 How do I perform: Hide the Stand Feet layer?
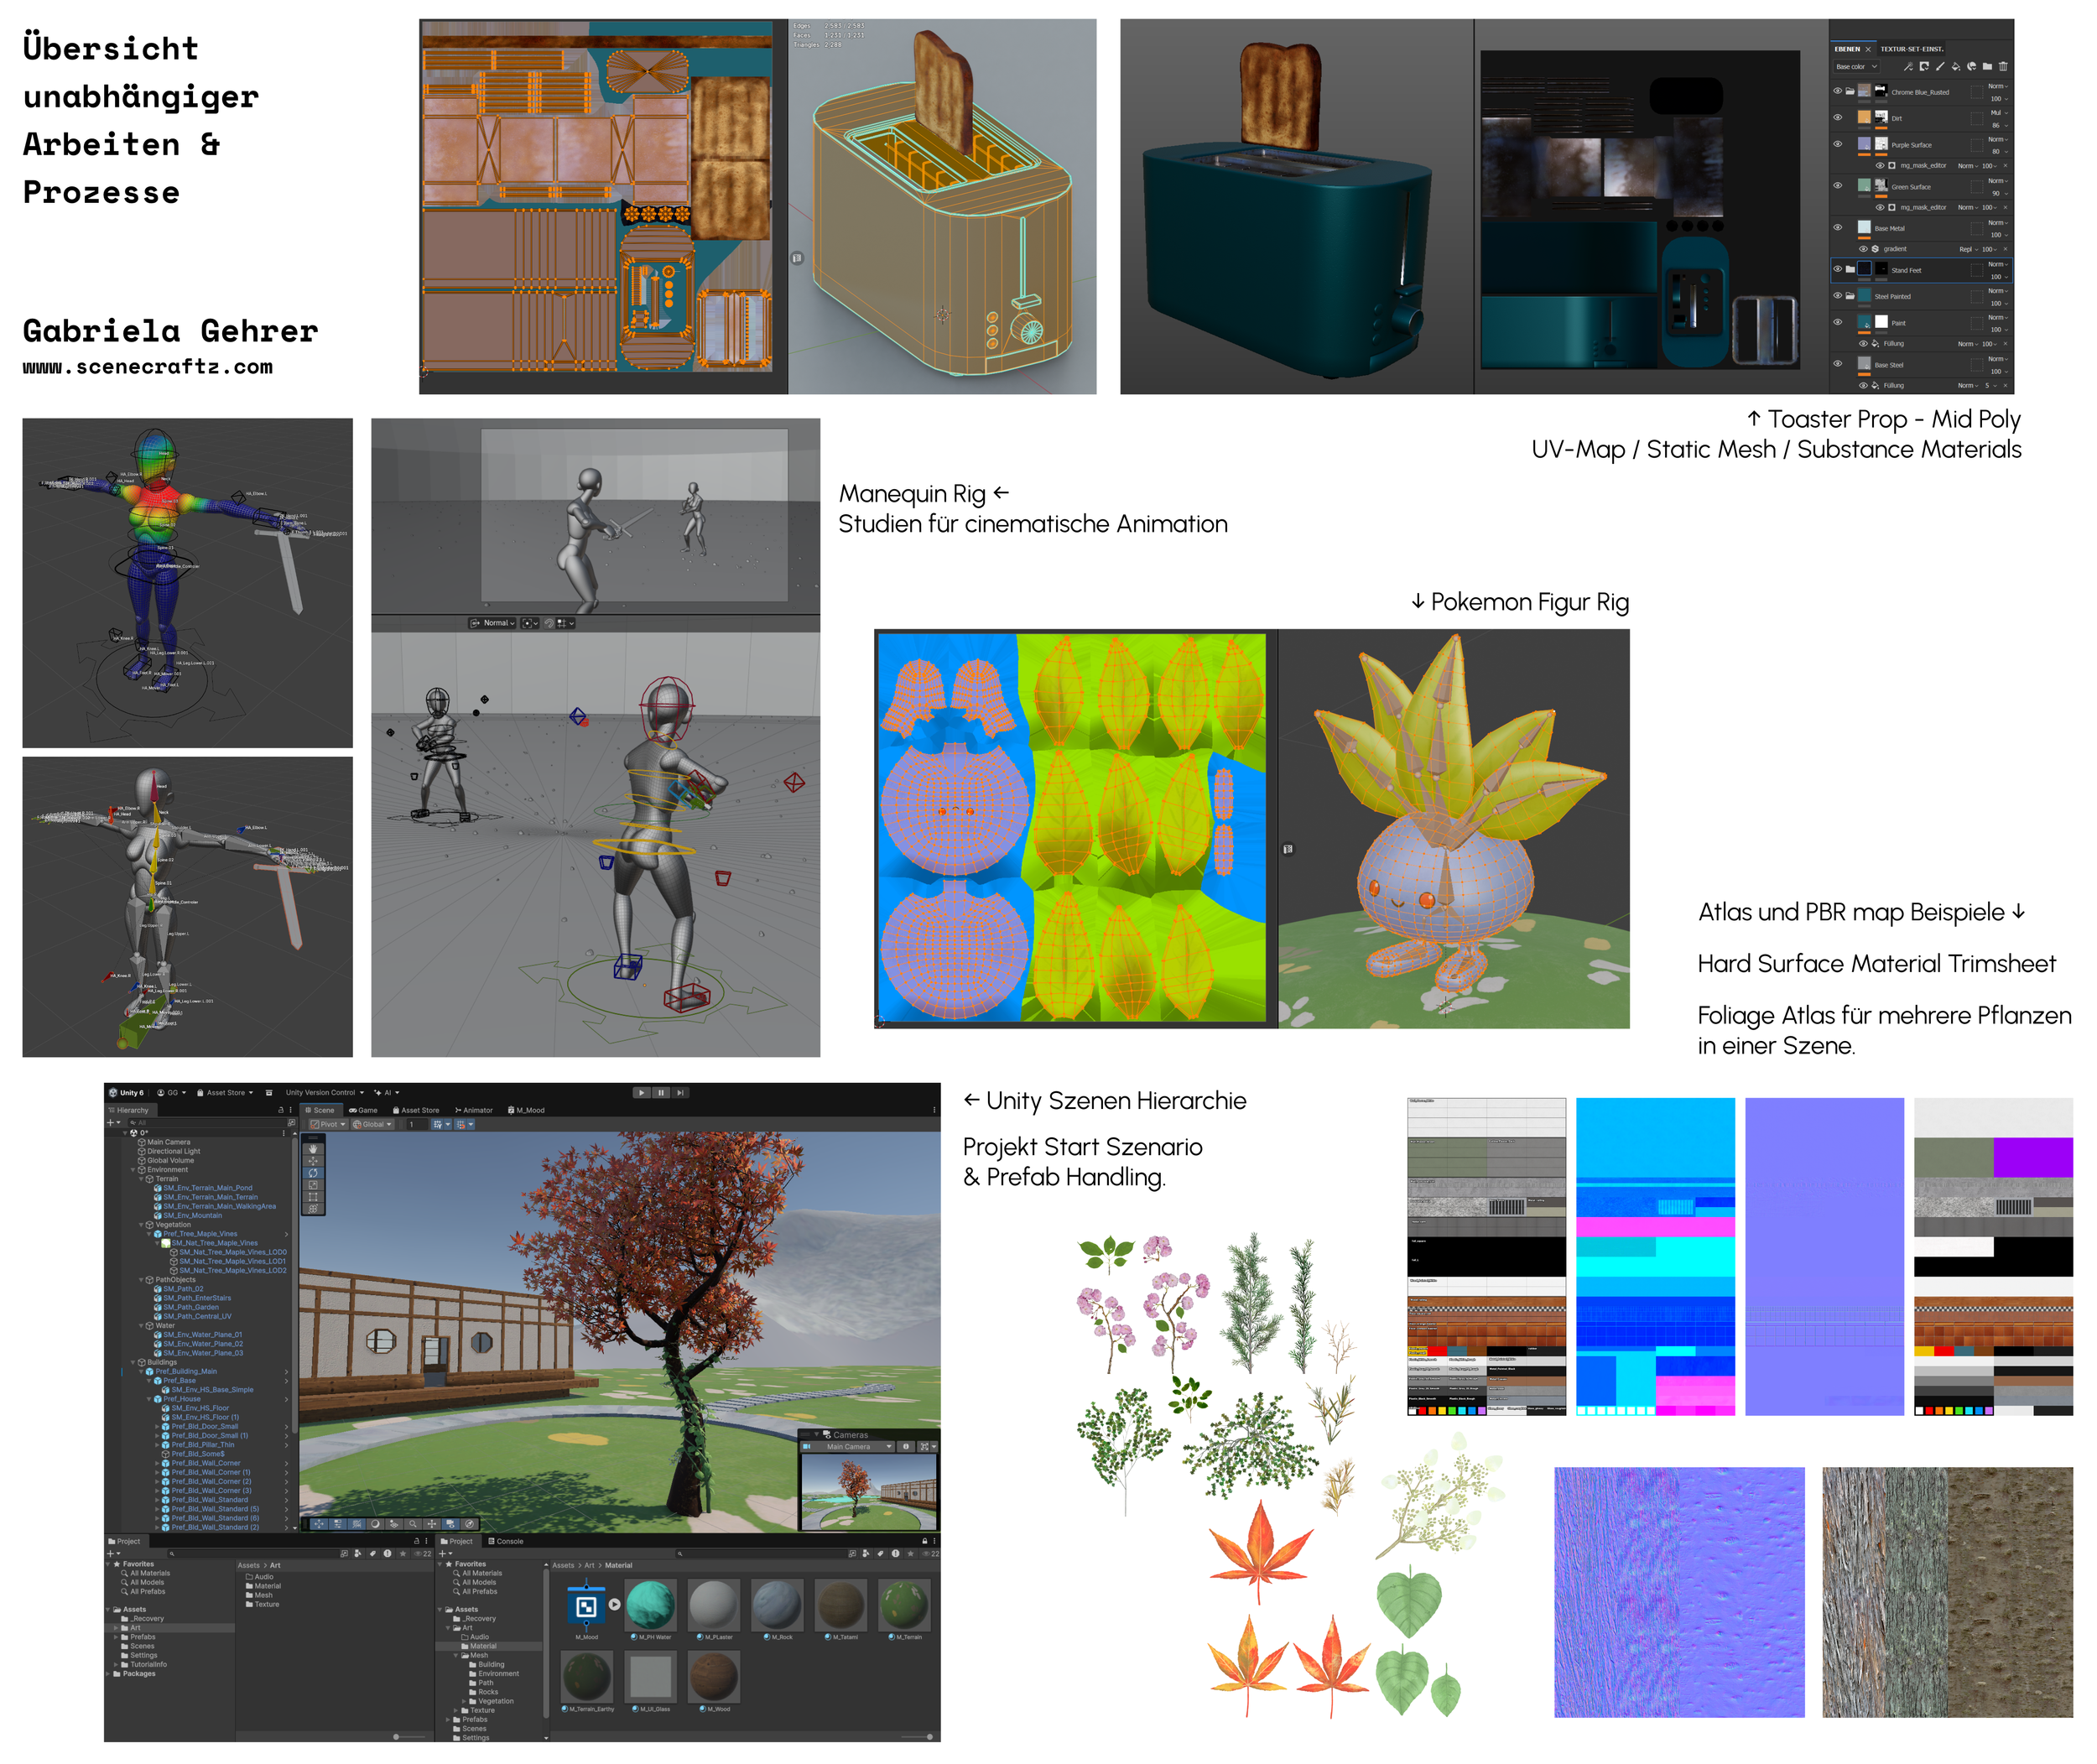coord(1837,269)
